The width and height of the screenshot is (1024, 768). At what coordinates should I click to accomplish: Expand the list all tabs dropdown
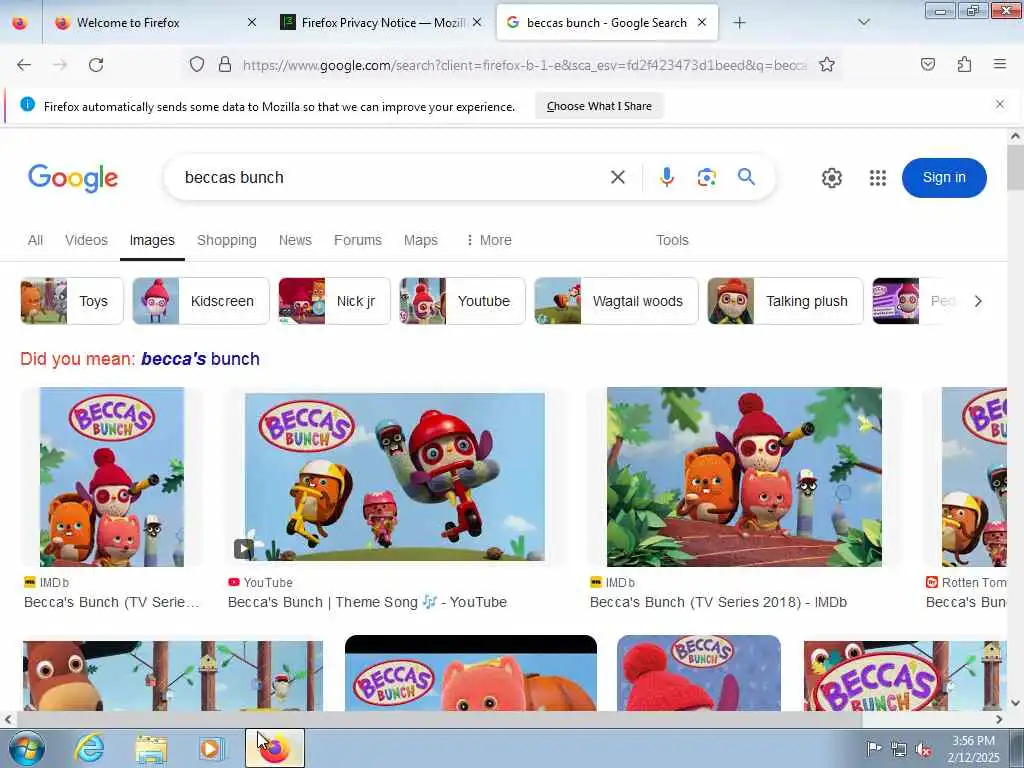point(864,23)
